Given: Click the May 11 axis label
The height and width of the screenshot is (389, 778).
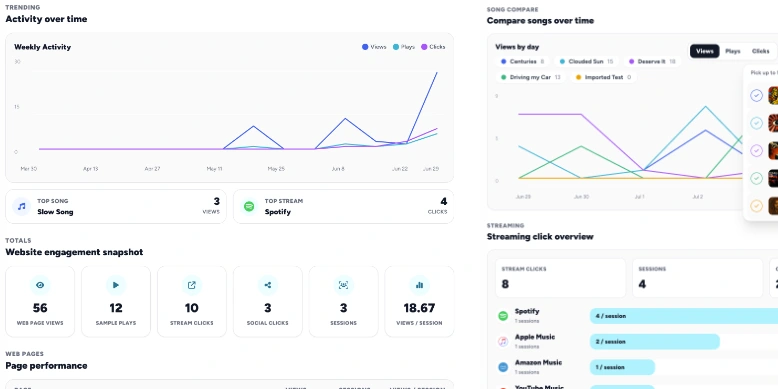Looking at the screenshot, I should point(214,169).
